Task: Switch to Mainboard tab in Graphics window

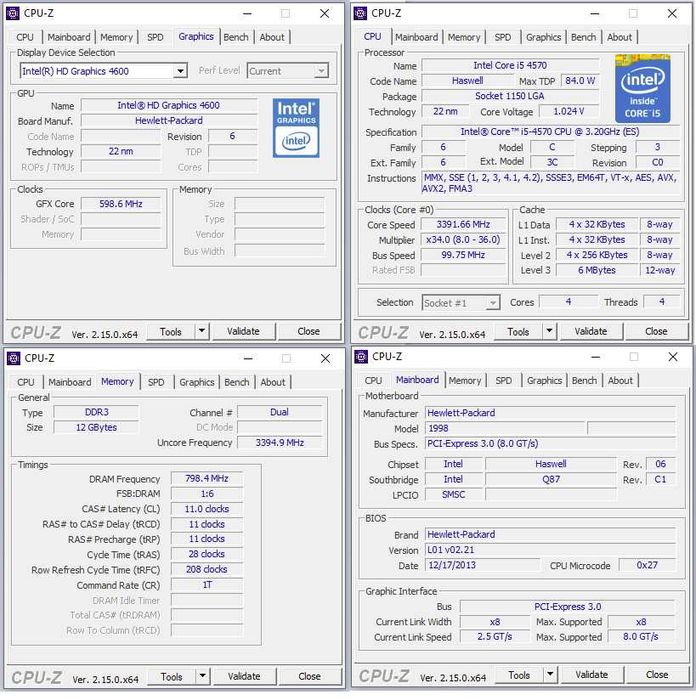Action: pos(69,37)
